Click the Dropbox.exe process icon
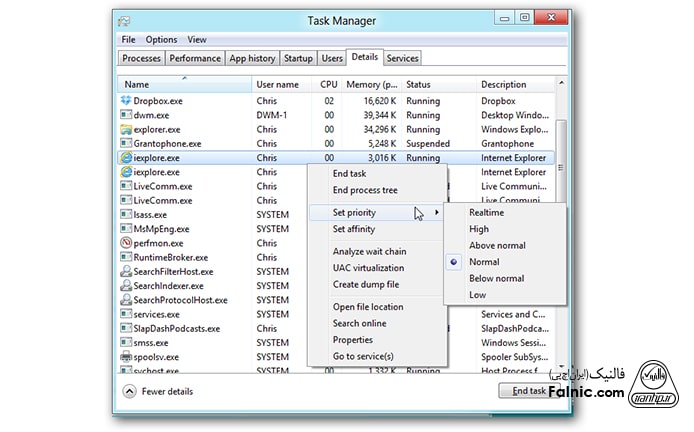 click(126, 101)
